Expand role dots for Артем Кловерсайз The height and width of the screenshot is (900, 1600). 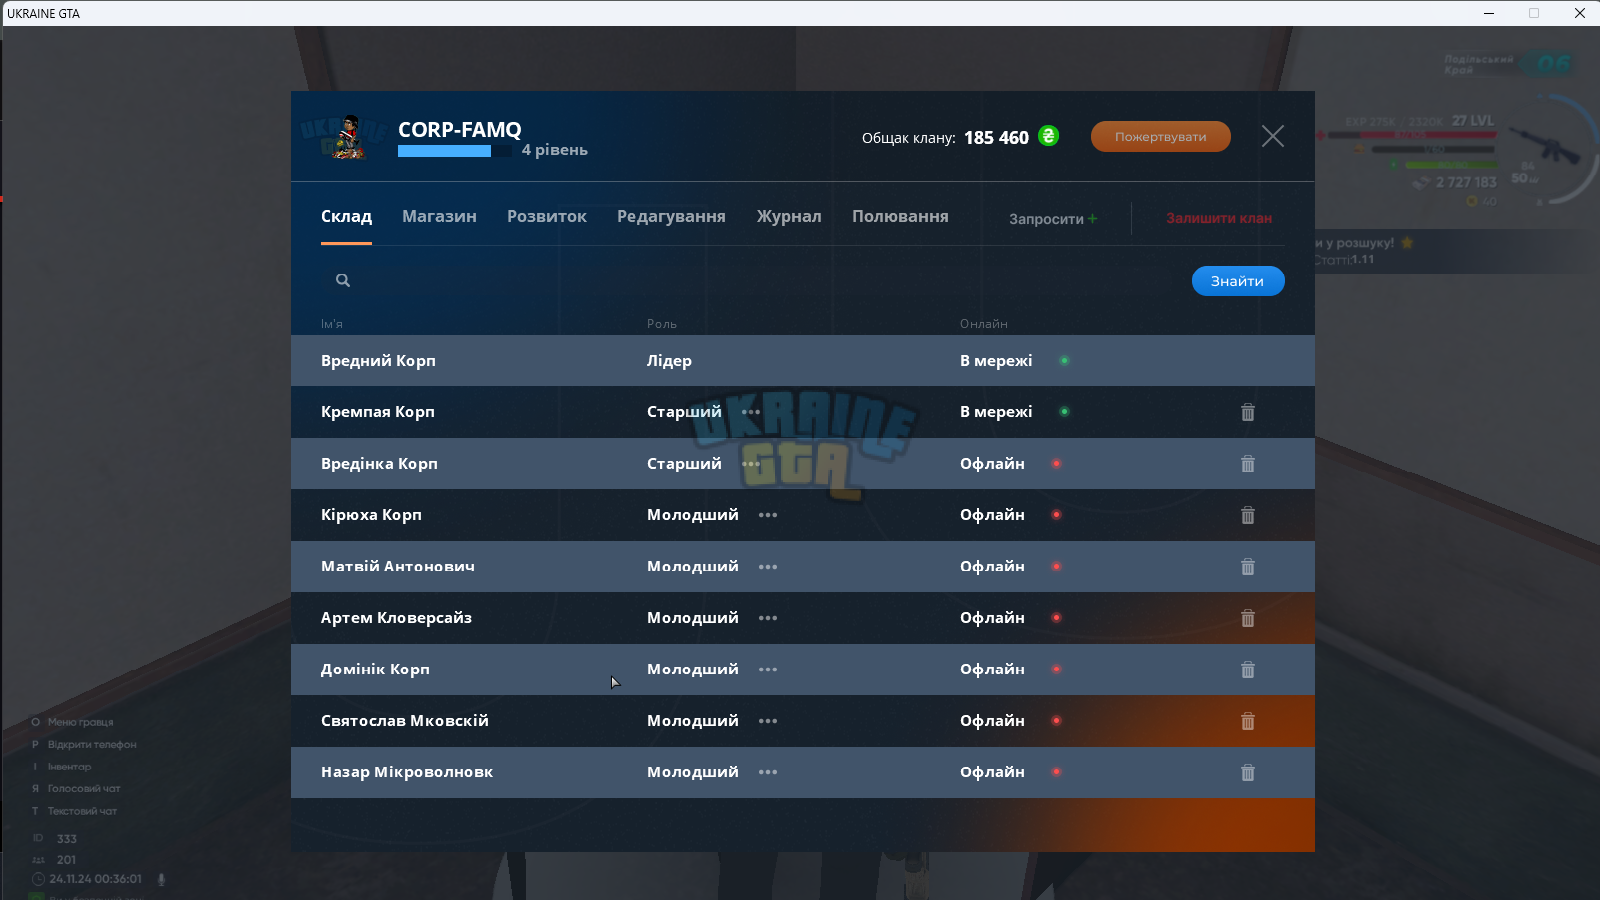click(768, 618)
